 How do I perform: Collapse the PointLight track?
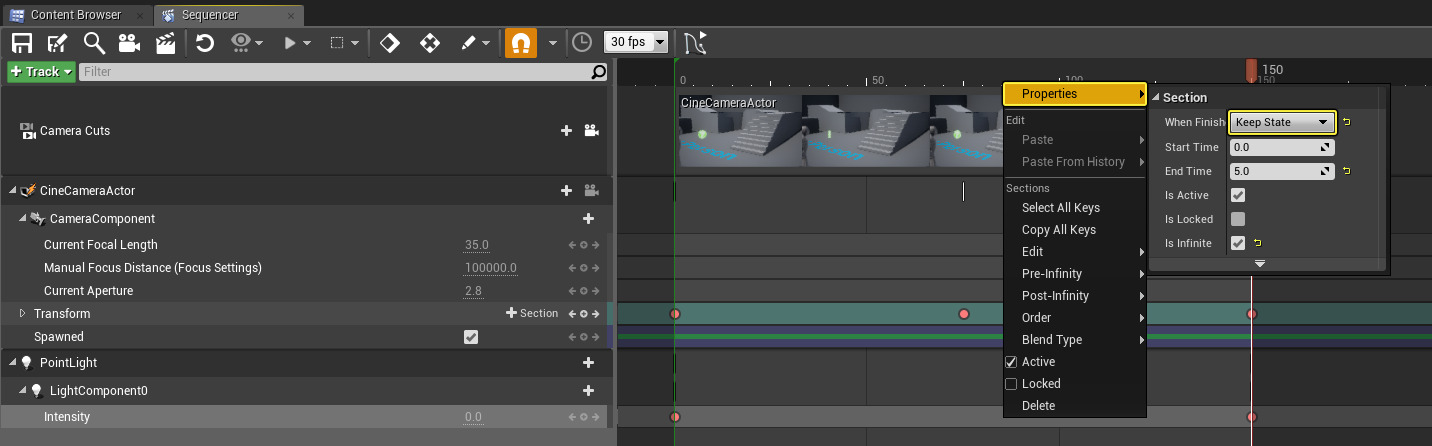13,363
